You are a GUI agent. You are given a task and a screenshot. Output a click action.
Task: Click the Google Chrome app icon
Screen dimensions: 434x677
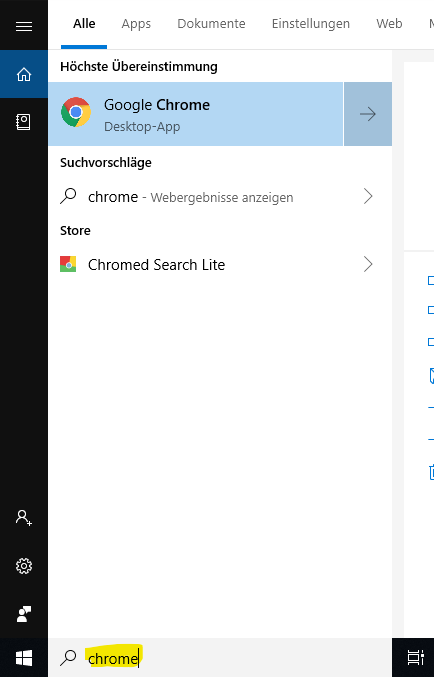pyautogui.click(x=76, y=112)
